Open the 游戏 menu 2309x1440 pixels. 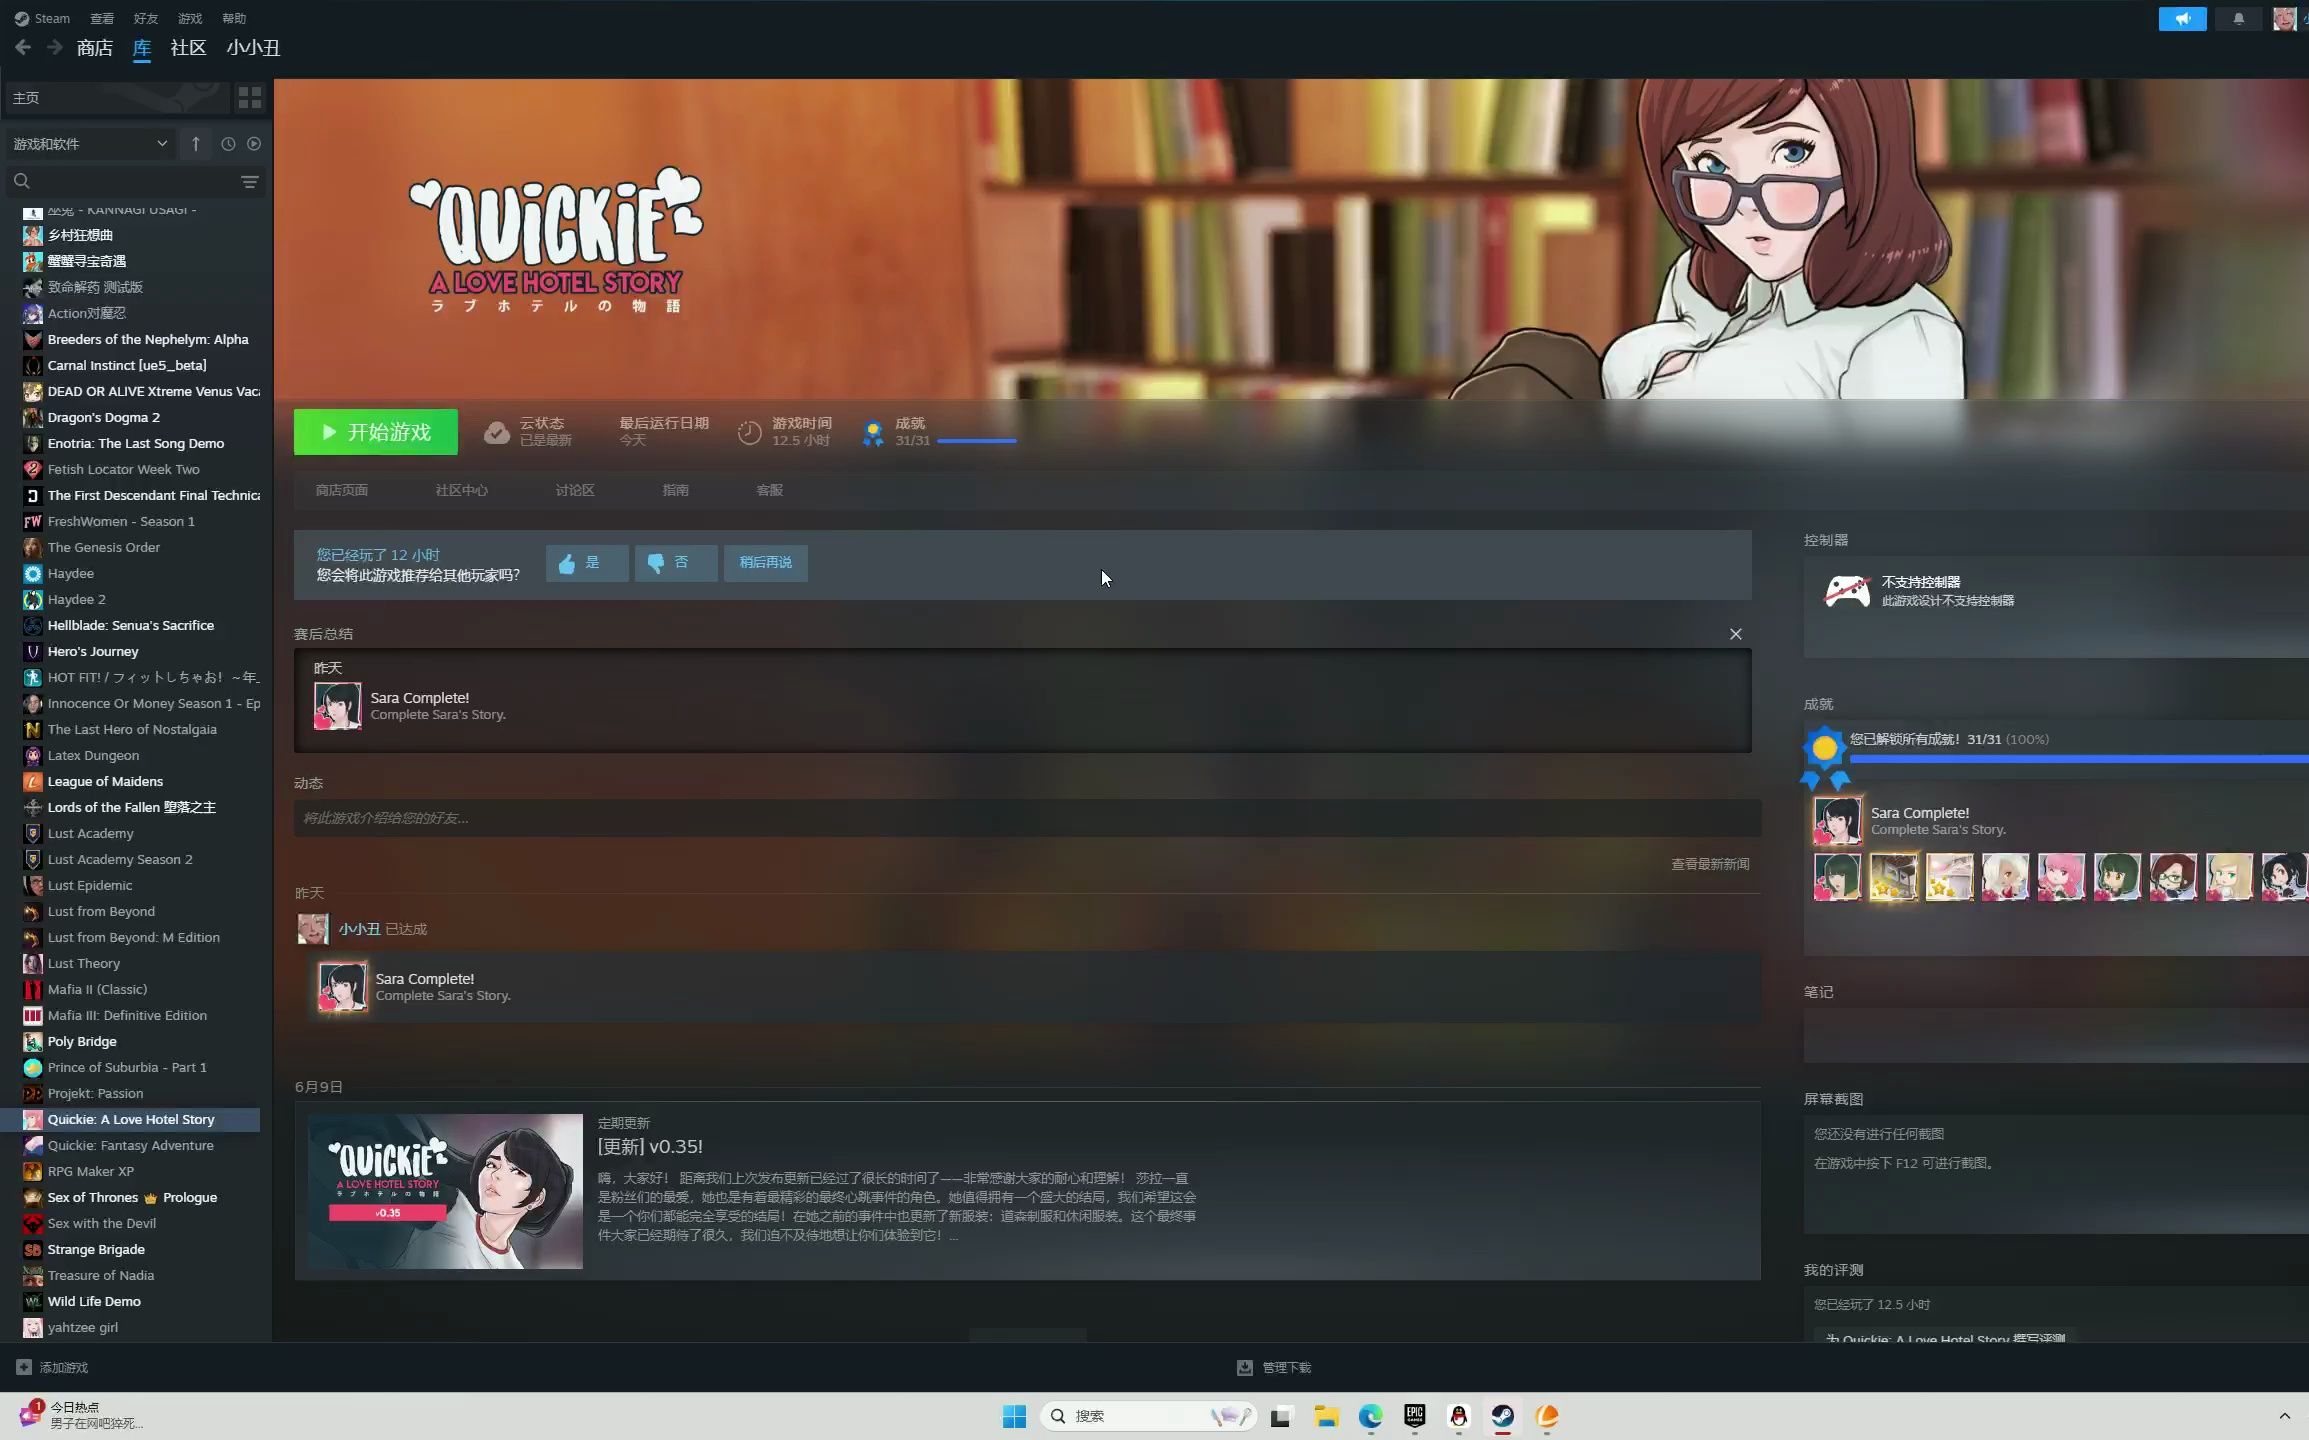(x=190, y=18)
